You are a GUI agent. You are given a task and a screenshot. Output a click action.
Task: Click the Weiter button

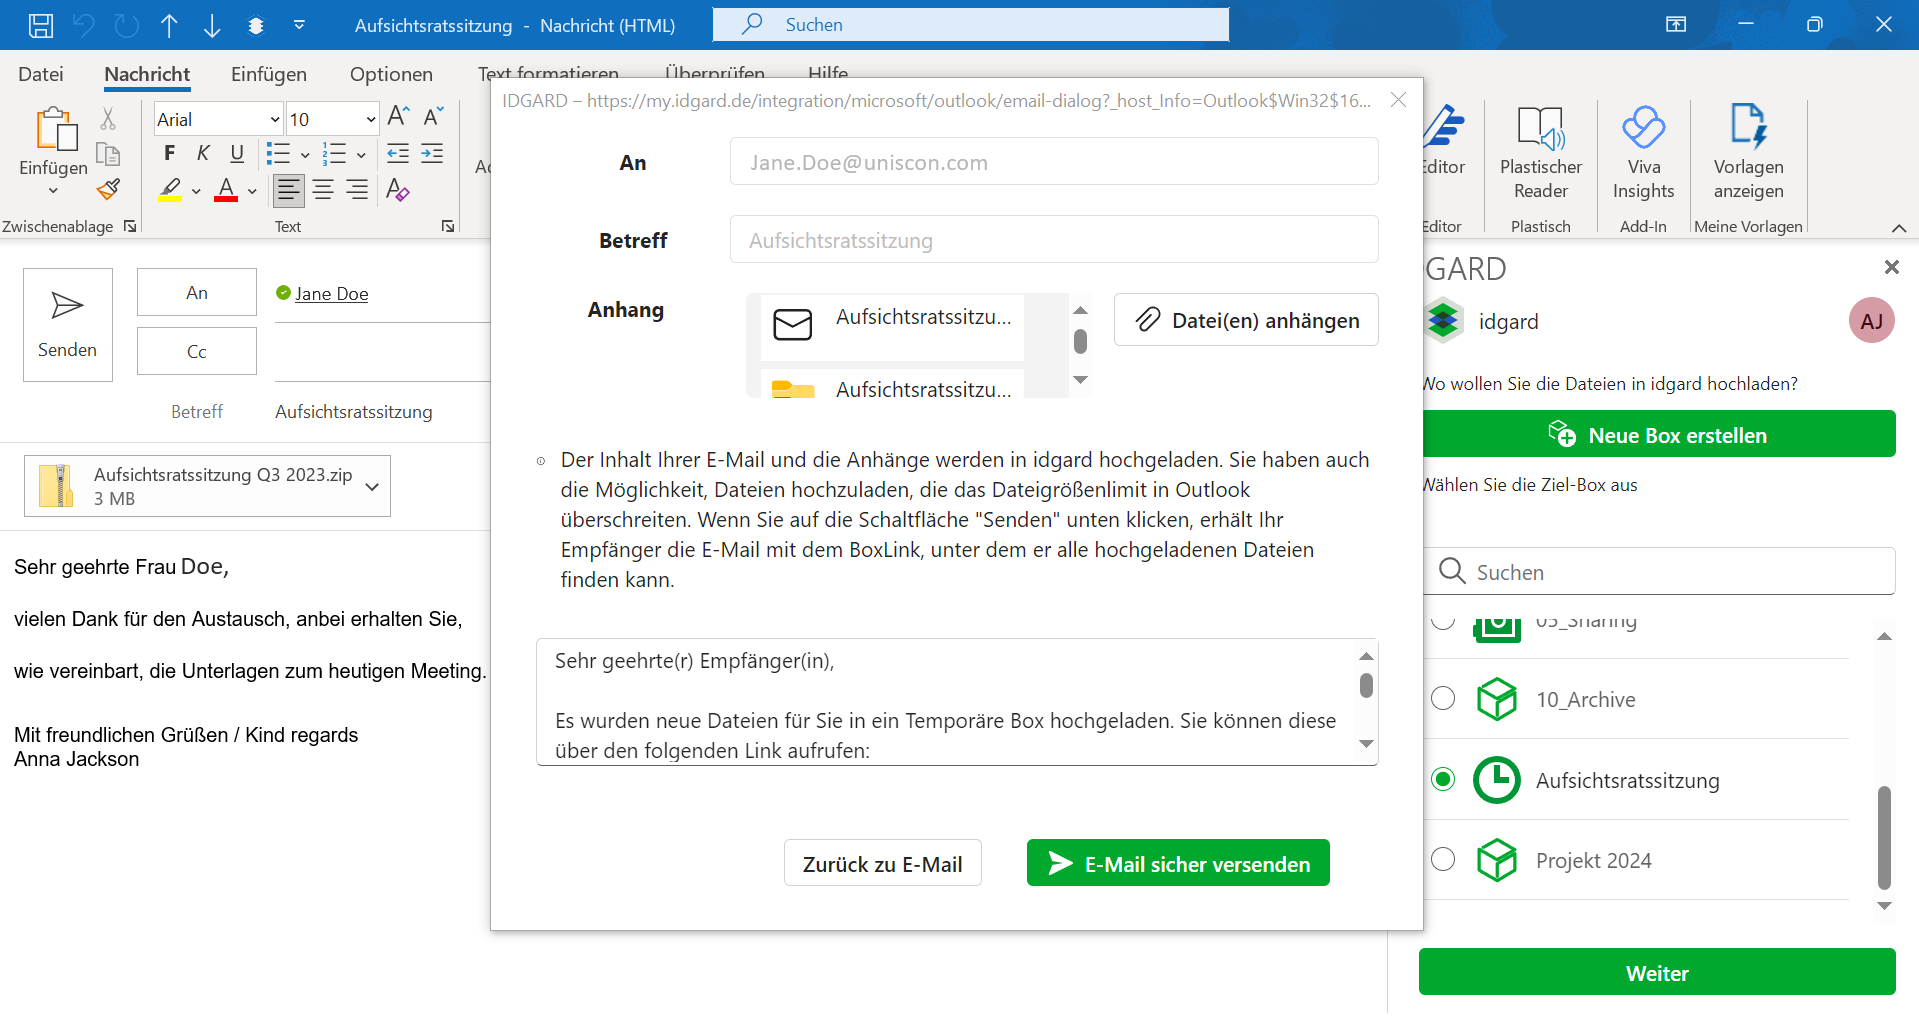click(x=1657, y=972)
